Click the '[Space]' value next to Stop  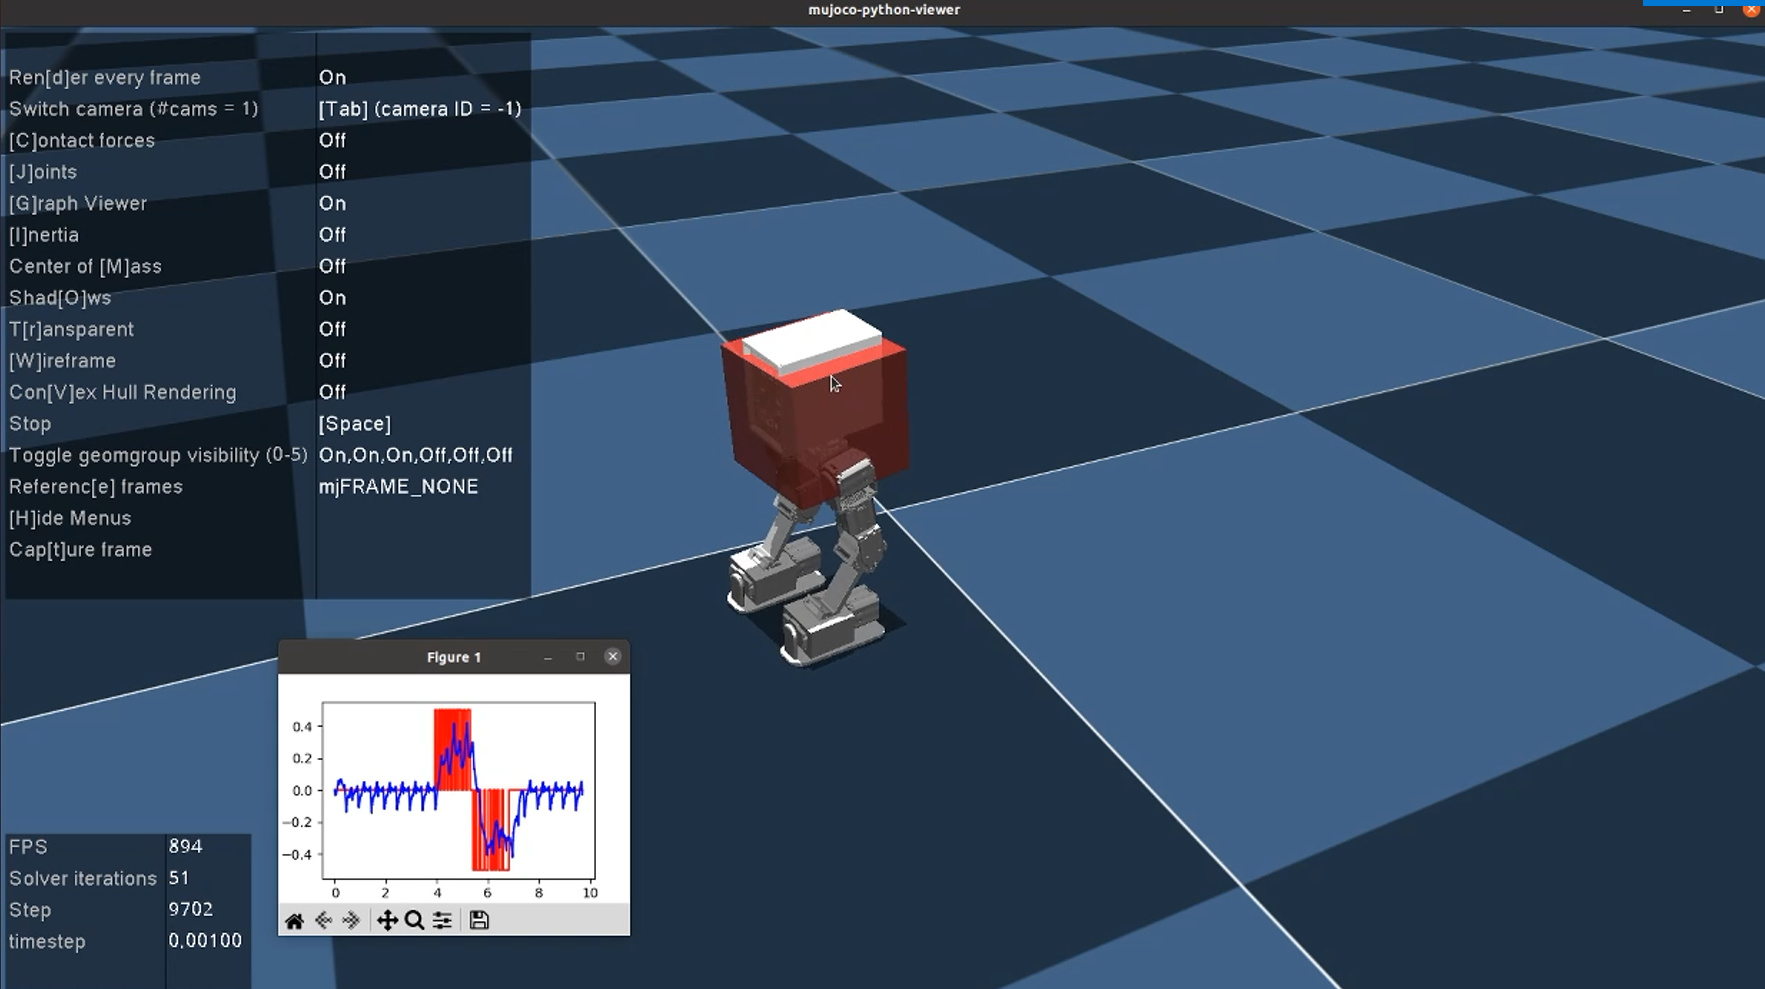click(355, 424)
